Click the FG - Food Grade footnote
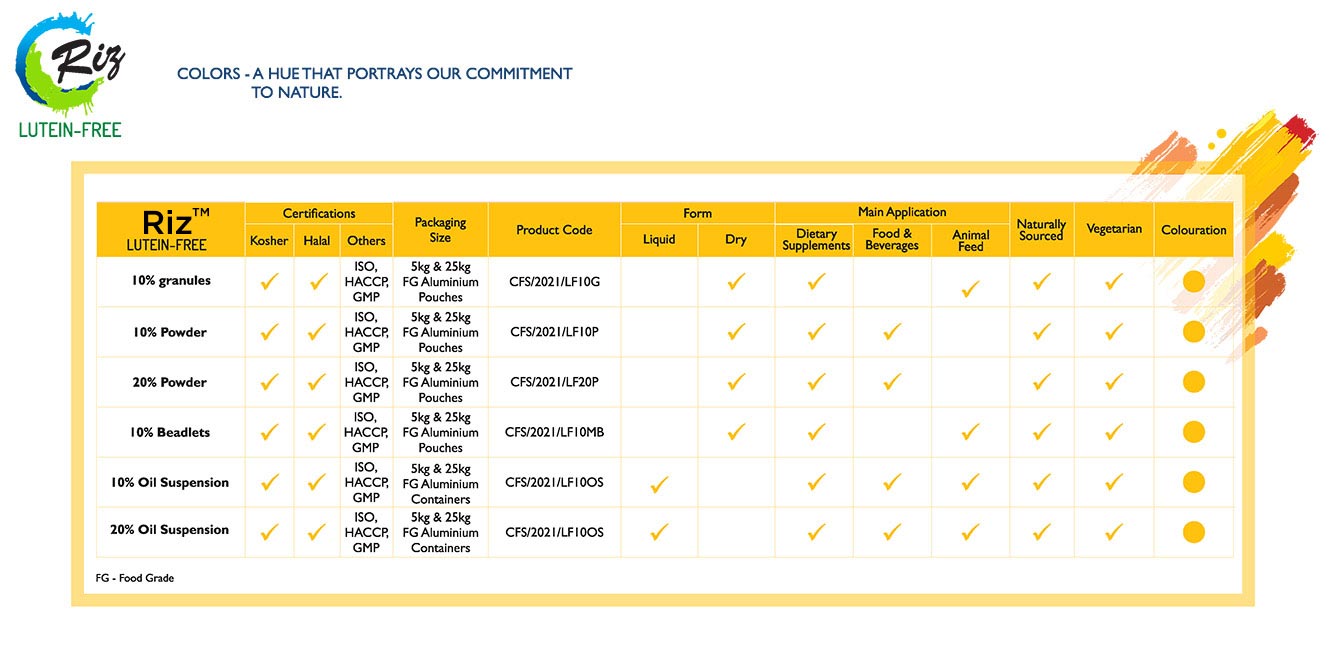This screenshot has width=1330, height=645. [135, 578]
